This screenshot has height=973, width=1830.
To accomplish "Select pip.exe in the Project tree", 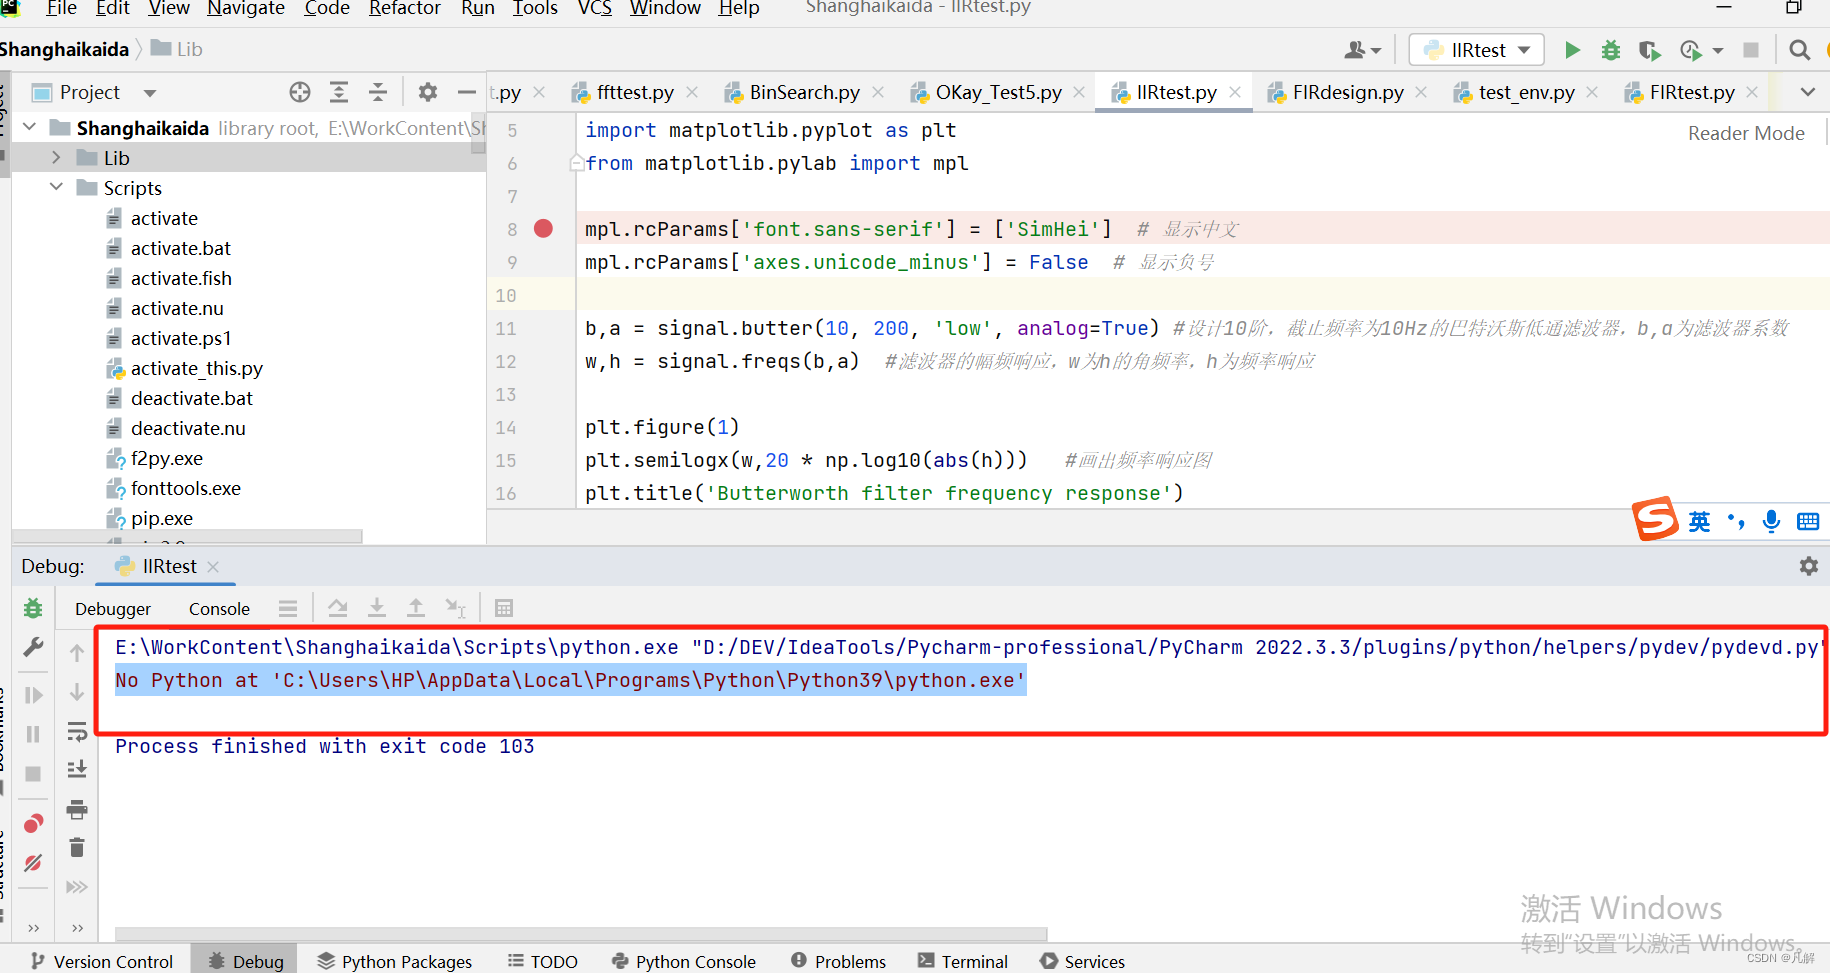I will 161,518.
